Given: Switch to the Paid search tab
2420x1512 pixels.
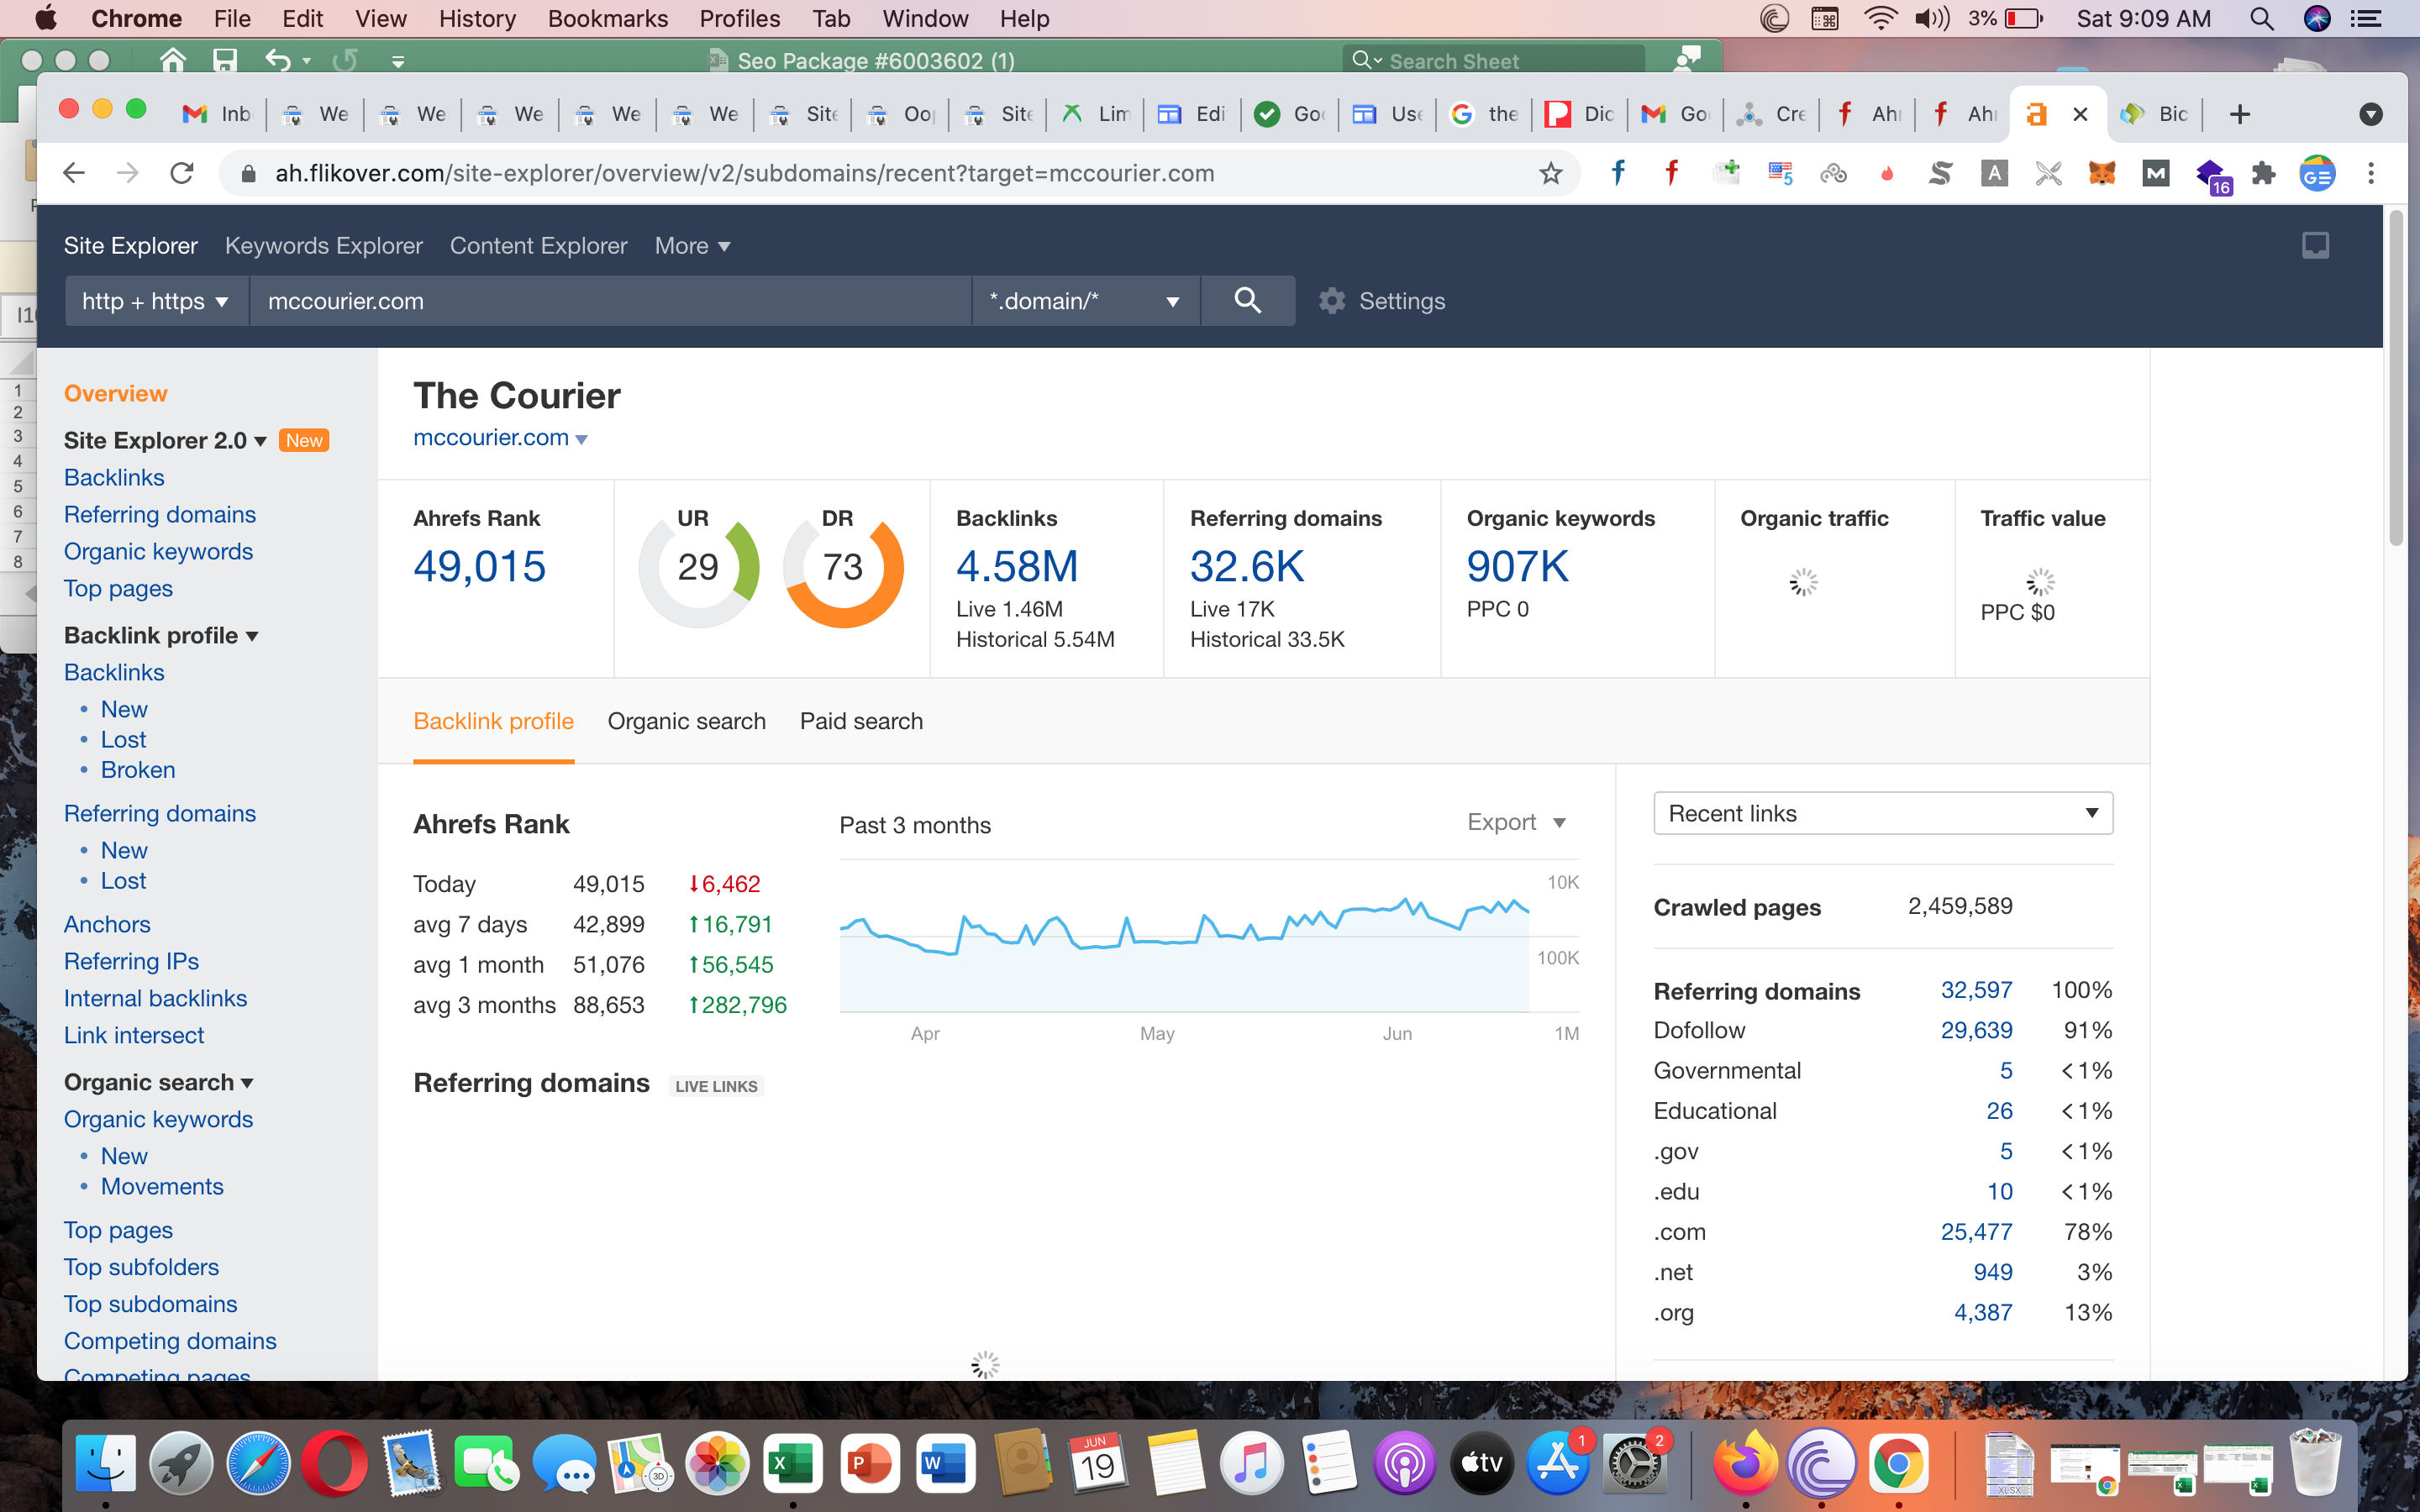Looking at the screenshot, I should [x=861, y=721].
